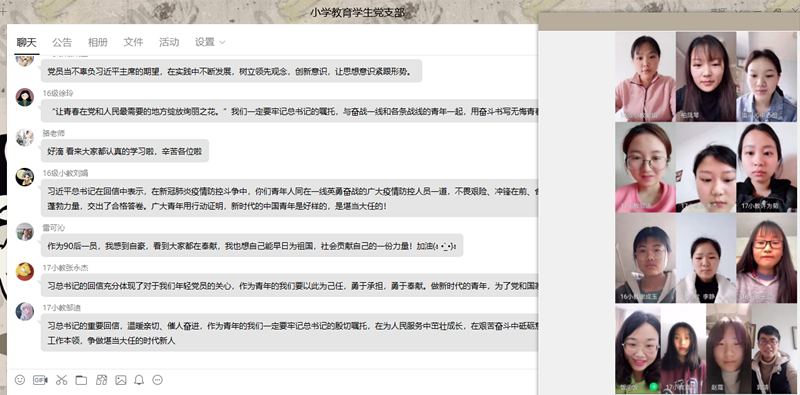
Task: Click the message starting 习总书记的回信充分体现了
Action: coord(289,286)
